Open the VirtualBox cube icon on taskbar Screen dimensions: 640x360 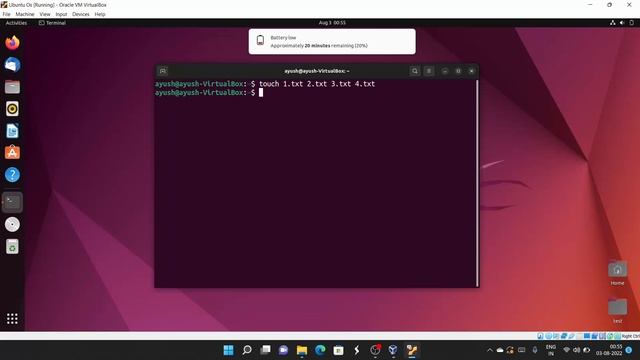pos(393,350)
